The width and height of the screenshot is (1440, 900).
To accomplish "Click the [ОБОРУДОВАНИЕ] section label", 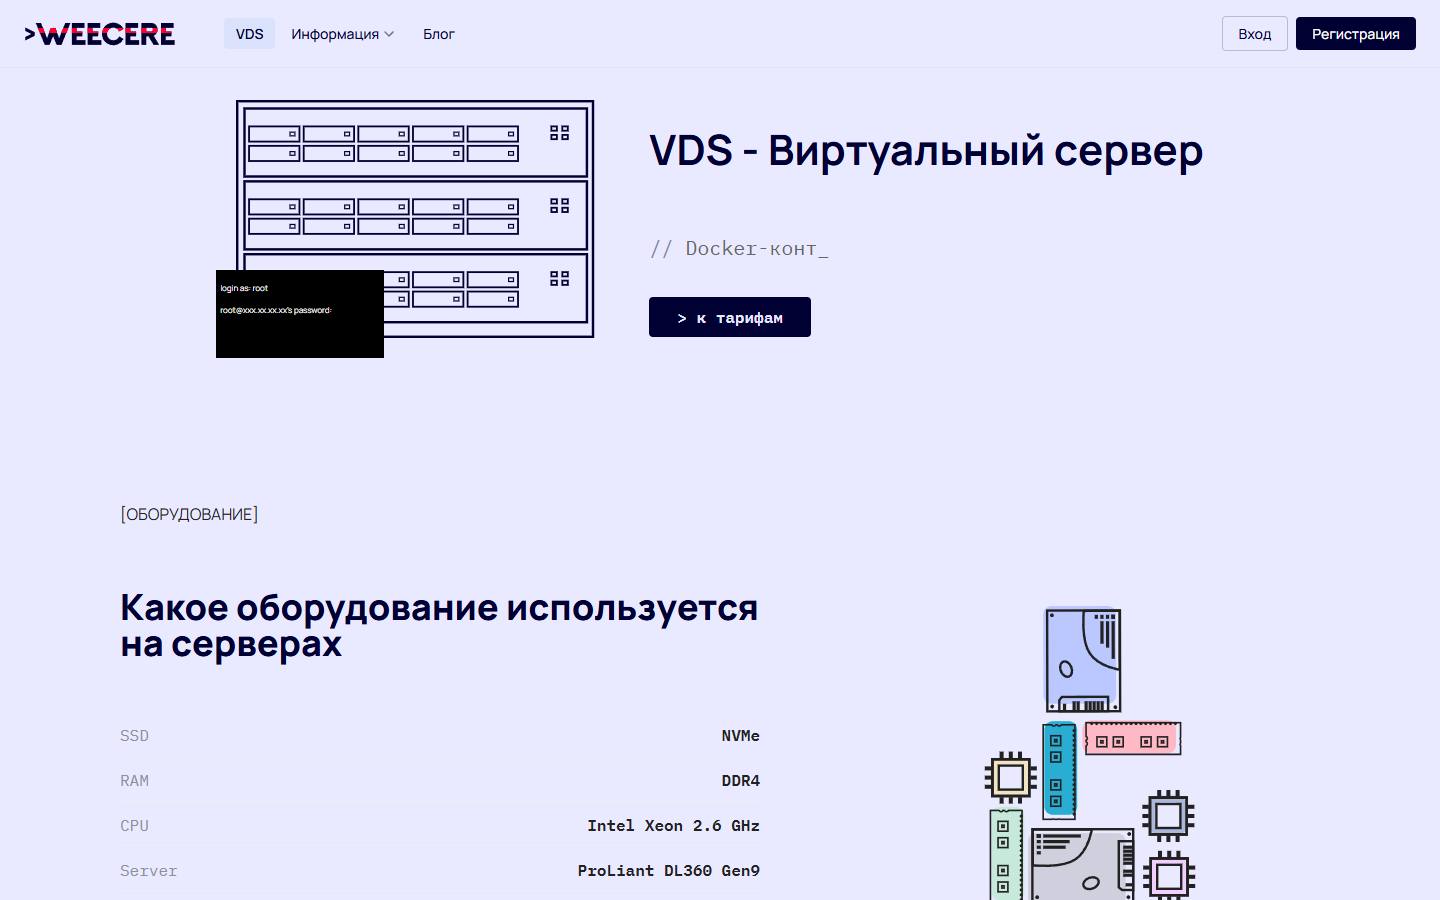I will point(189,514).
